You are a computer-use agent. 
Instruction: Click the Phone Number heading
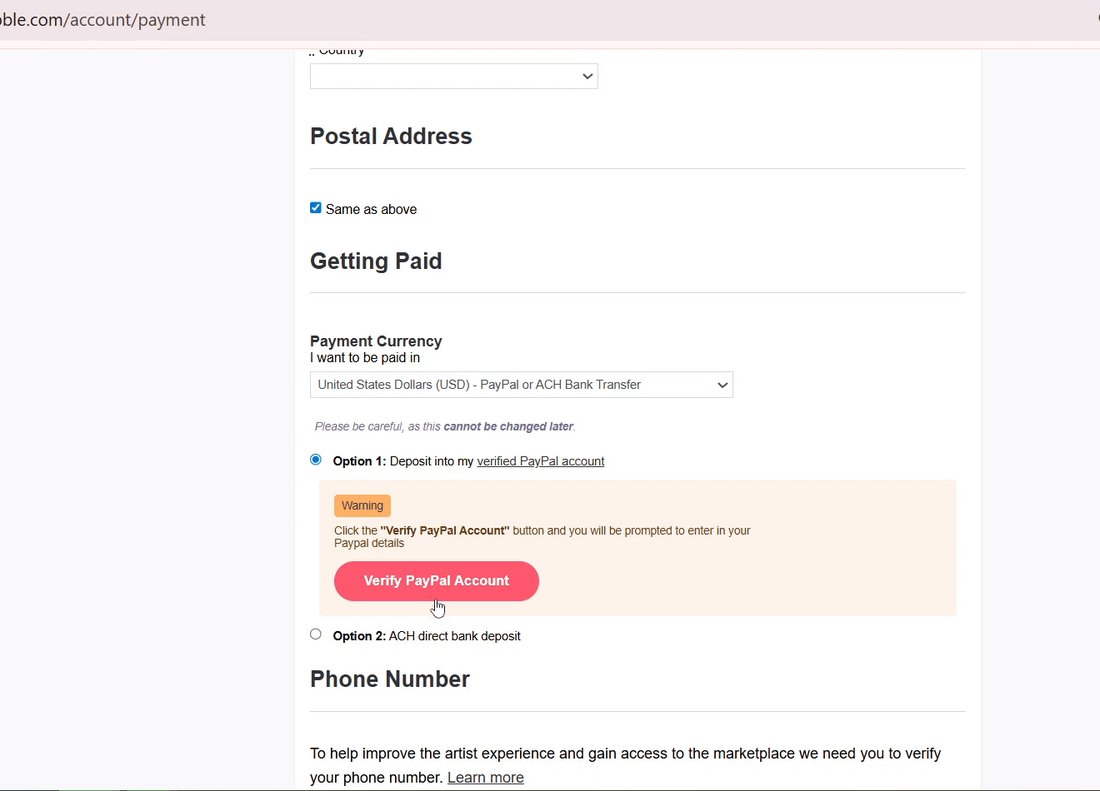(x=390, y=679)
